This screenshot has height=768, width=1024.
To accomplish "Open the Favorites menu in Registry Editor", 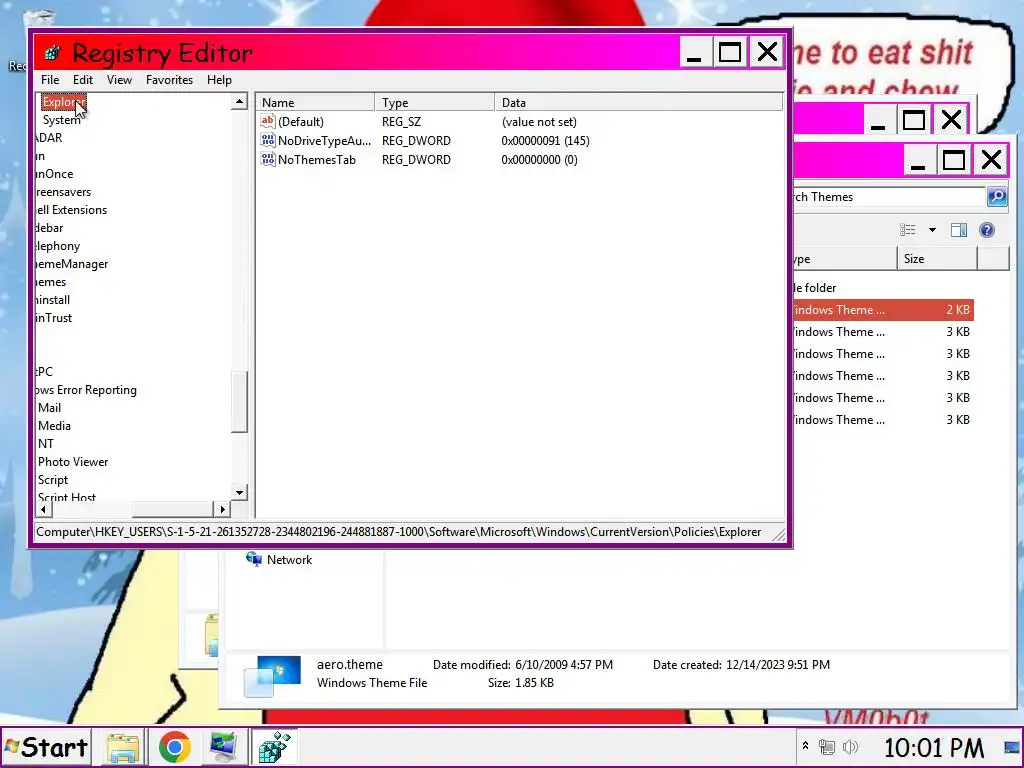I will (169, 80).
